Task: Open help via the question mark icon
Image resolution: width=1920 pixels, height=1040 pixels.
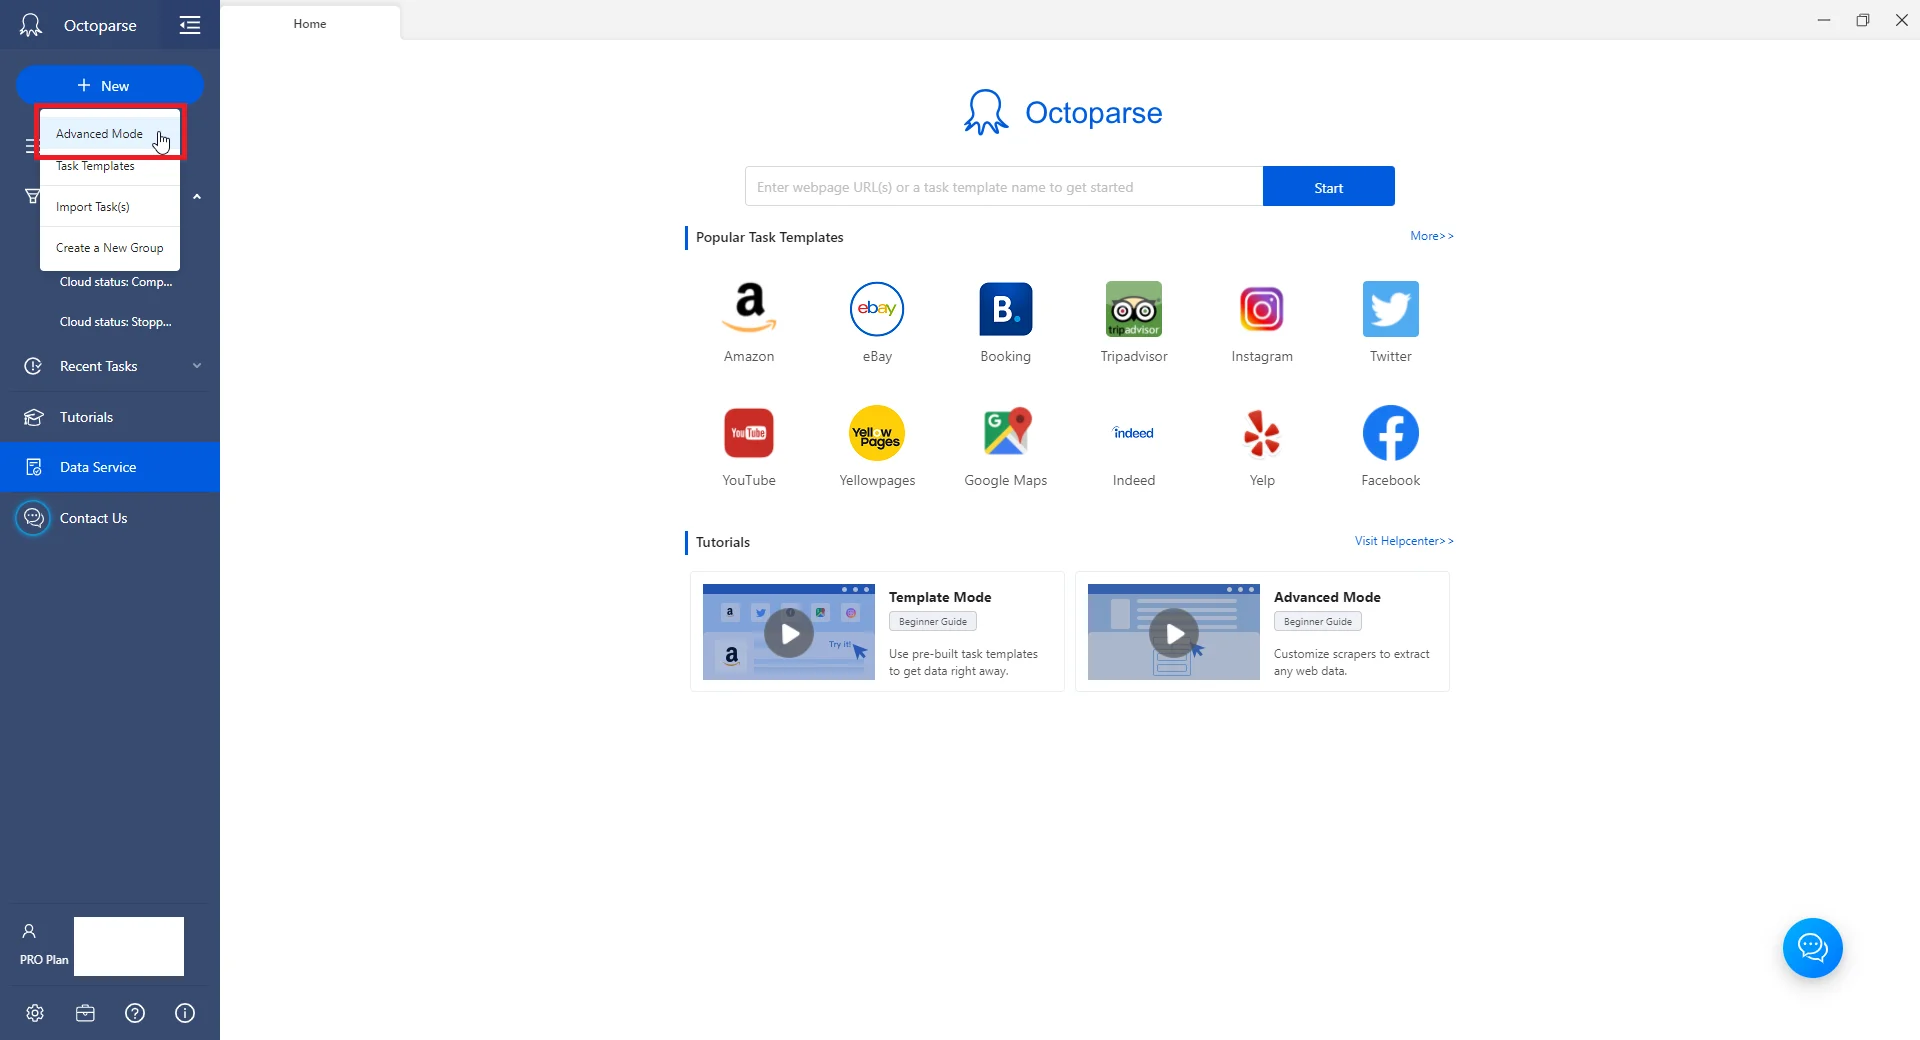Action: tap(135, 1013)
